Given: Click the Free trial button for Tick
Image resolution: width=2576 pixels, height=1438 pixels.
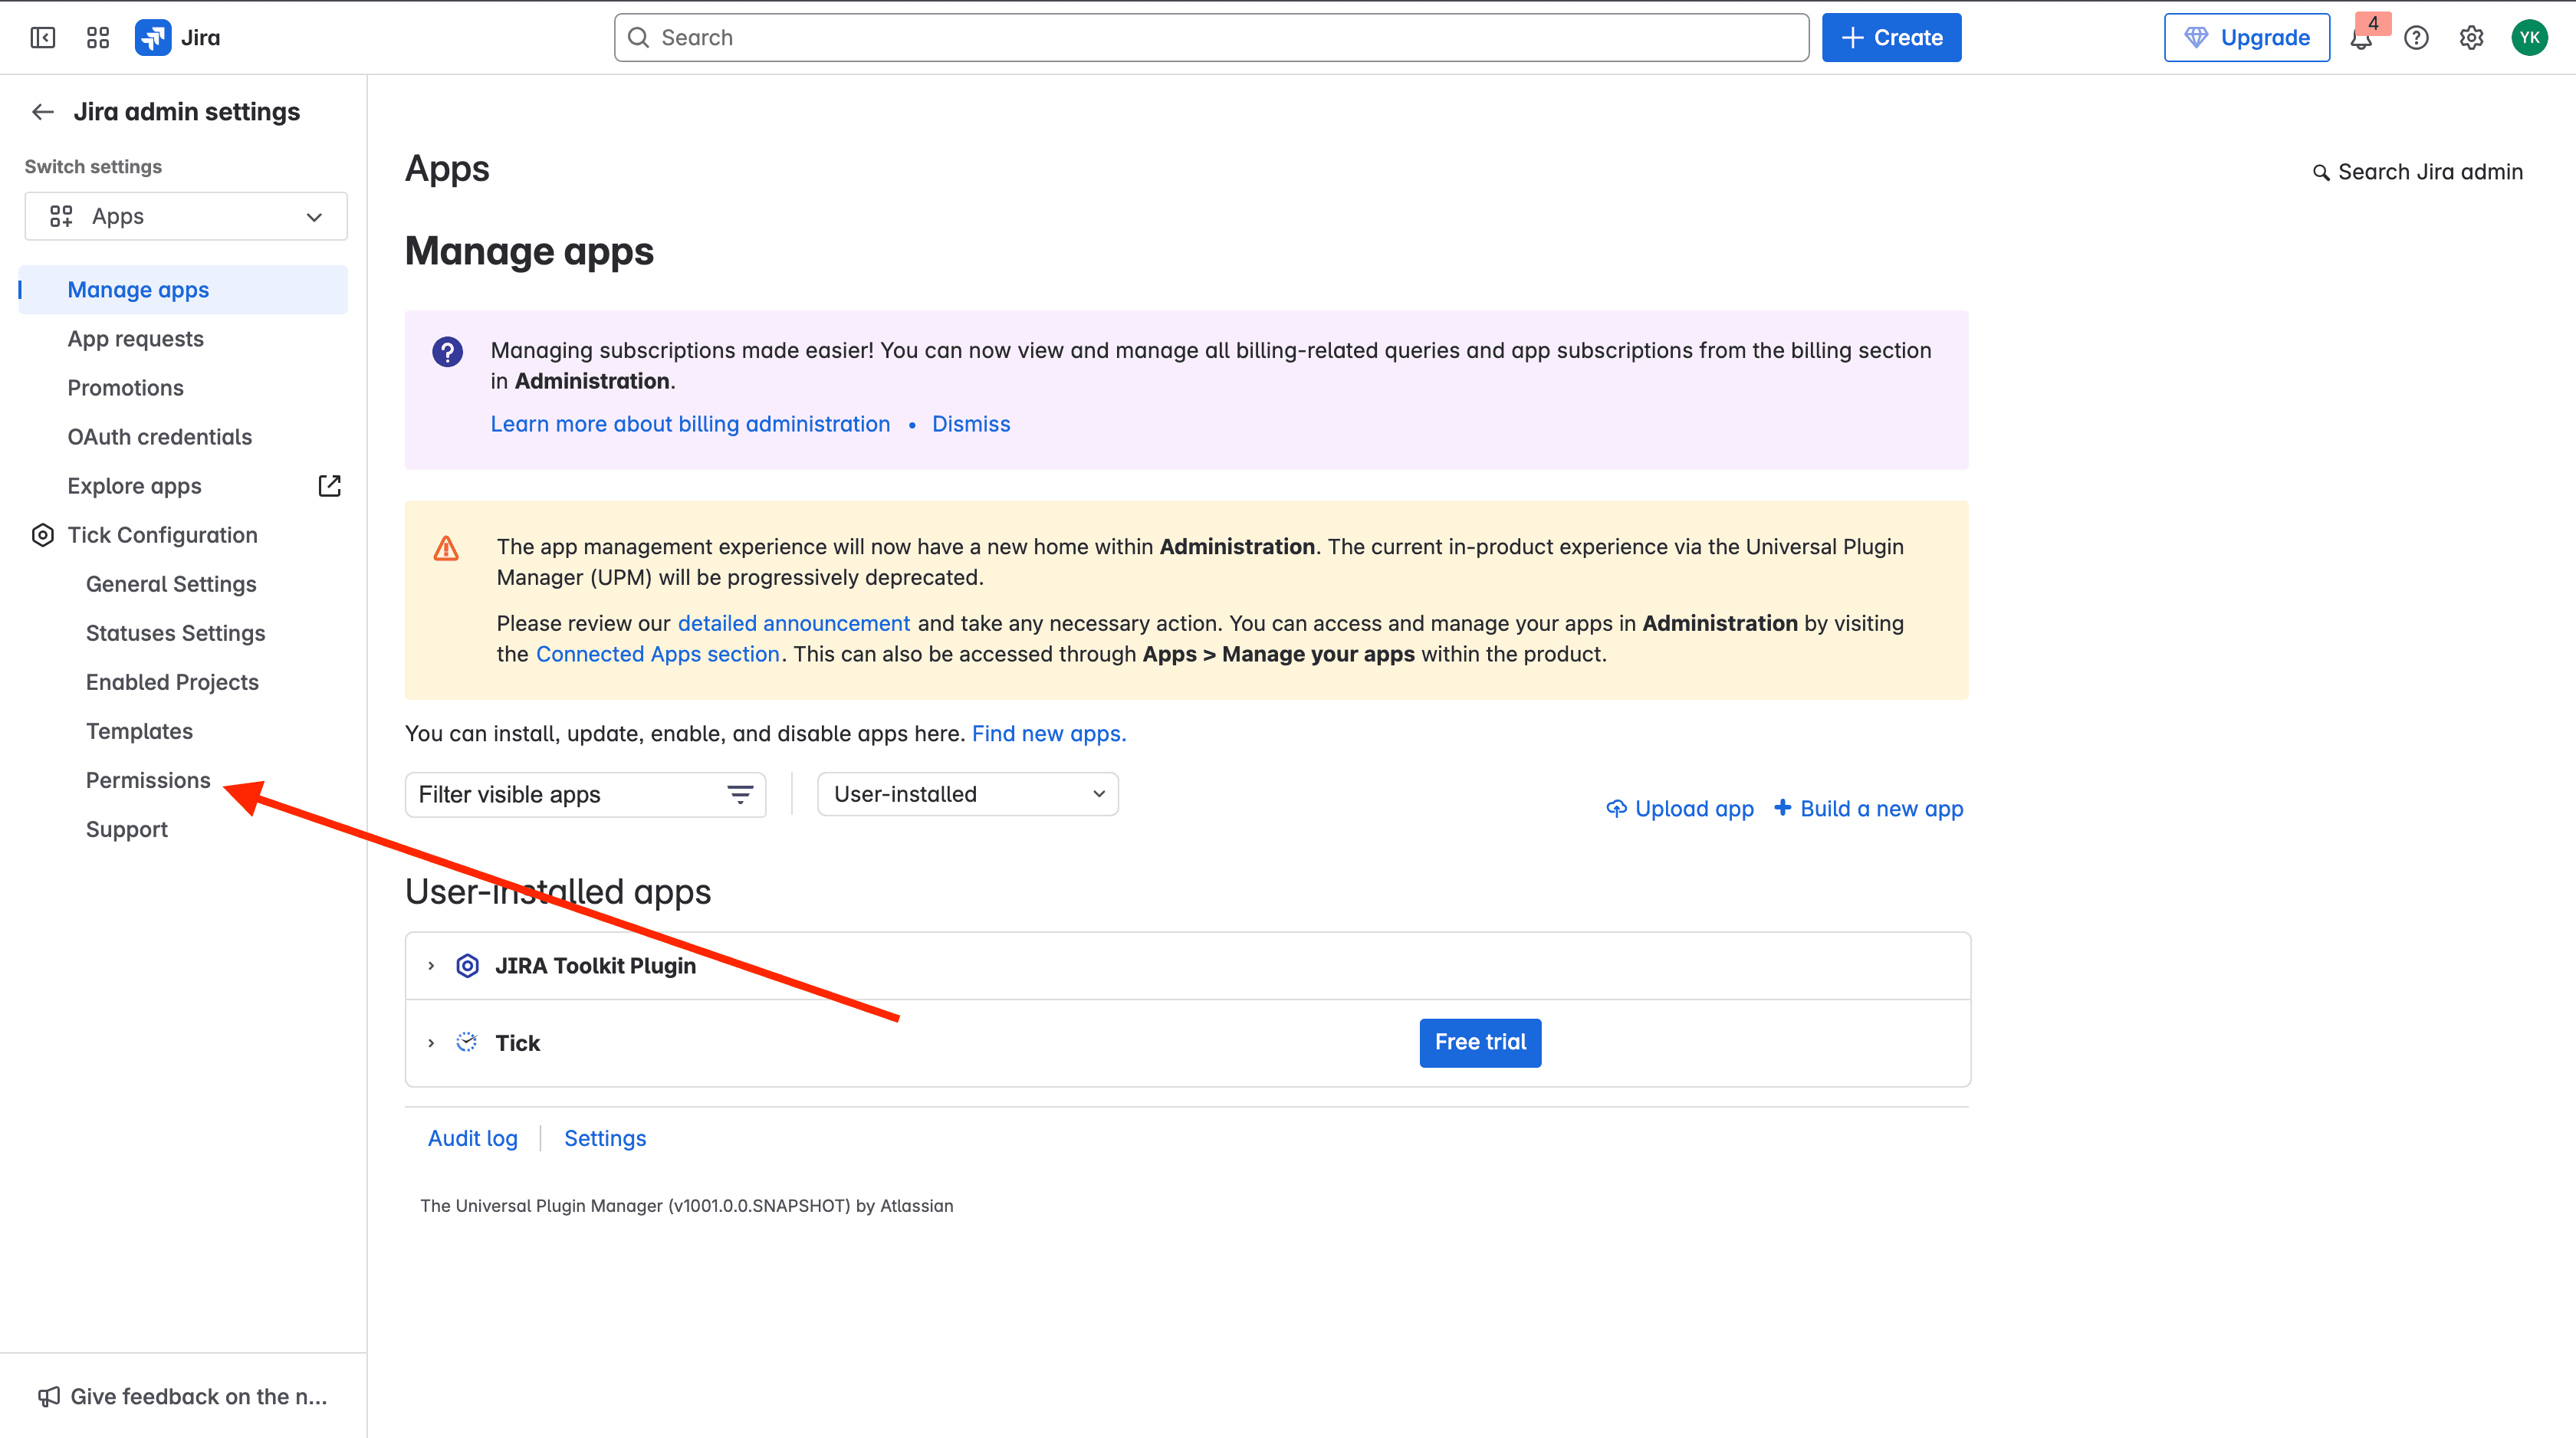Looking at the screenshot, I should (1480, 1043).
